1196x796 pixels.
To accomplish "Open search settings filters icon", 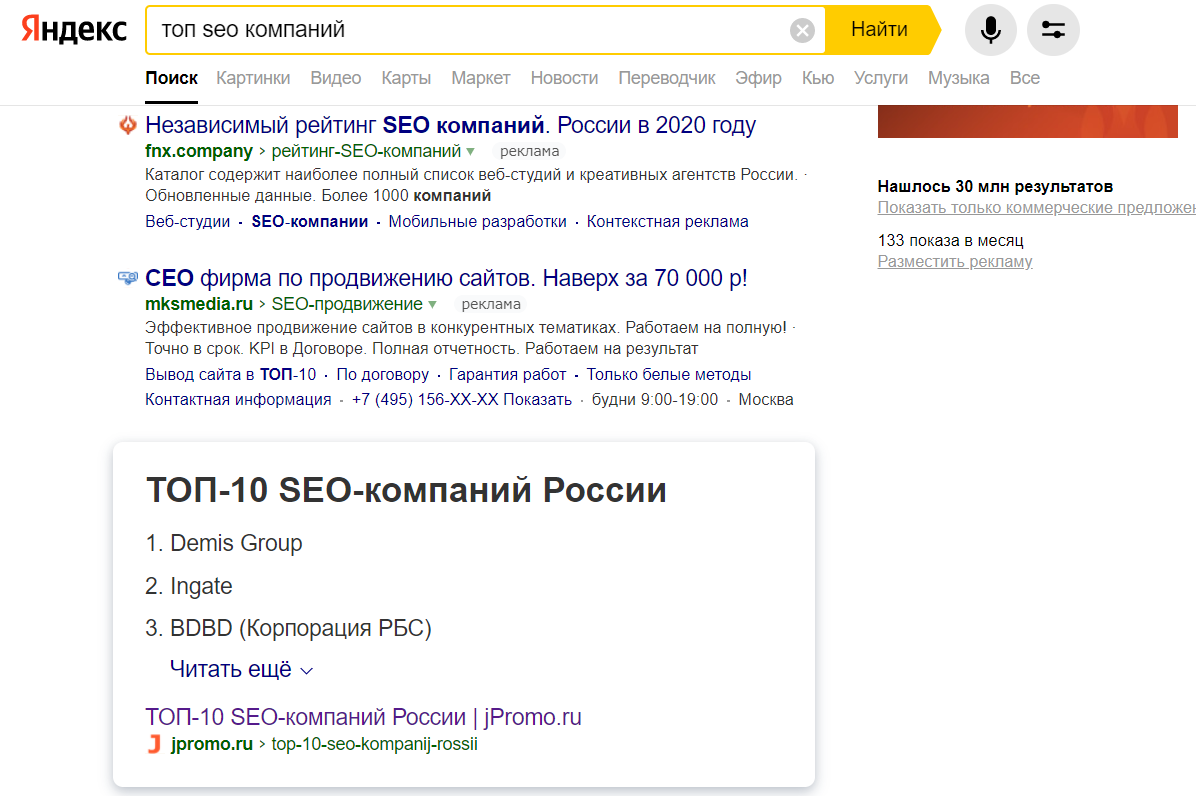I will click(1053, 30).
